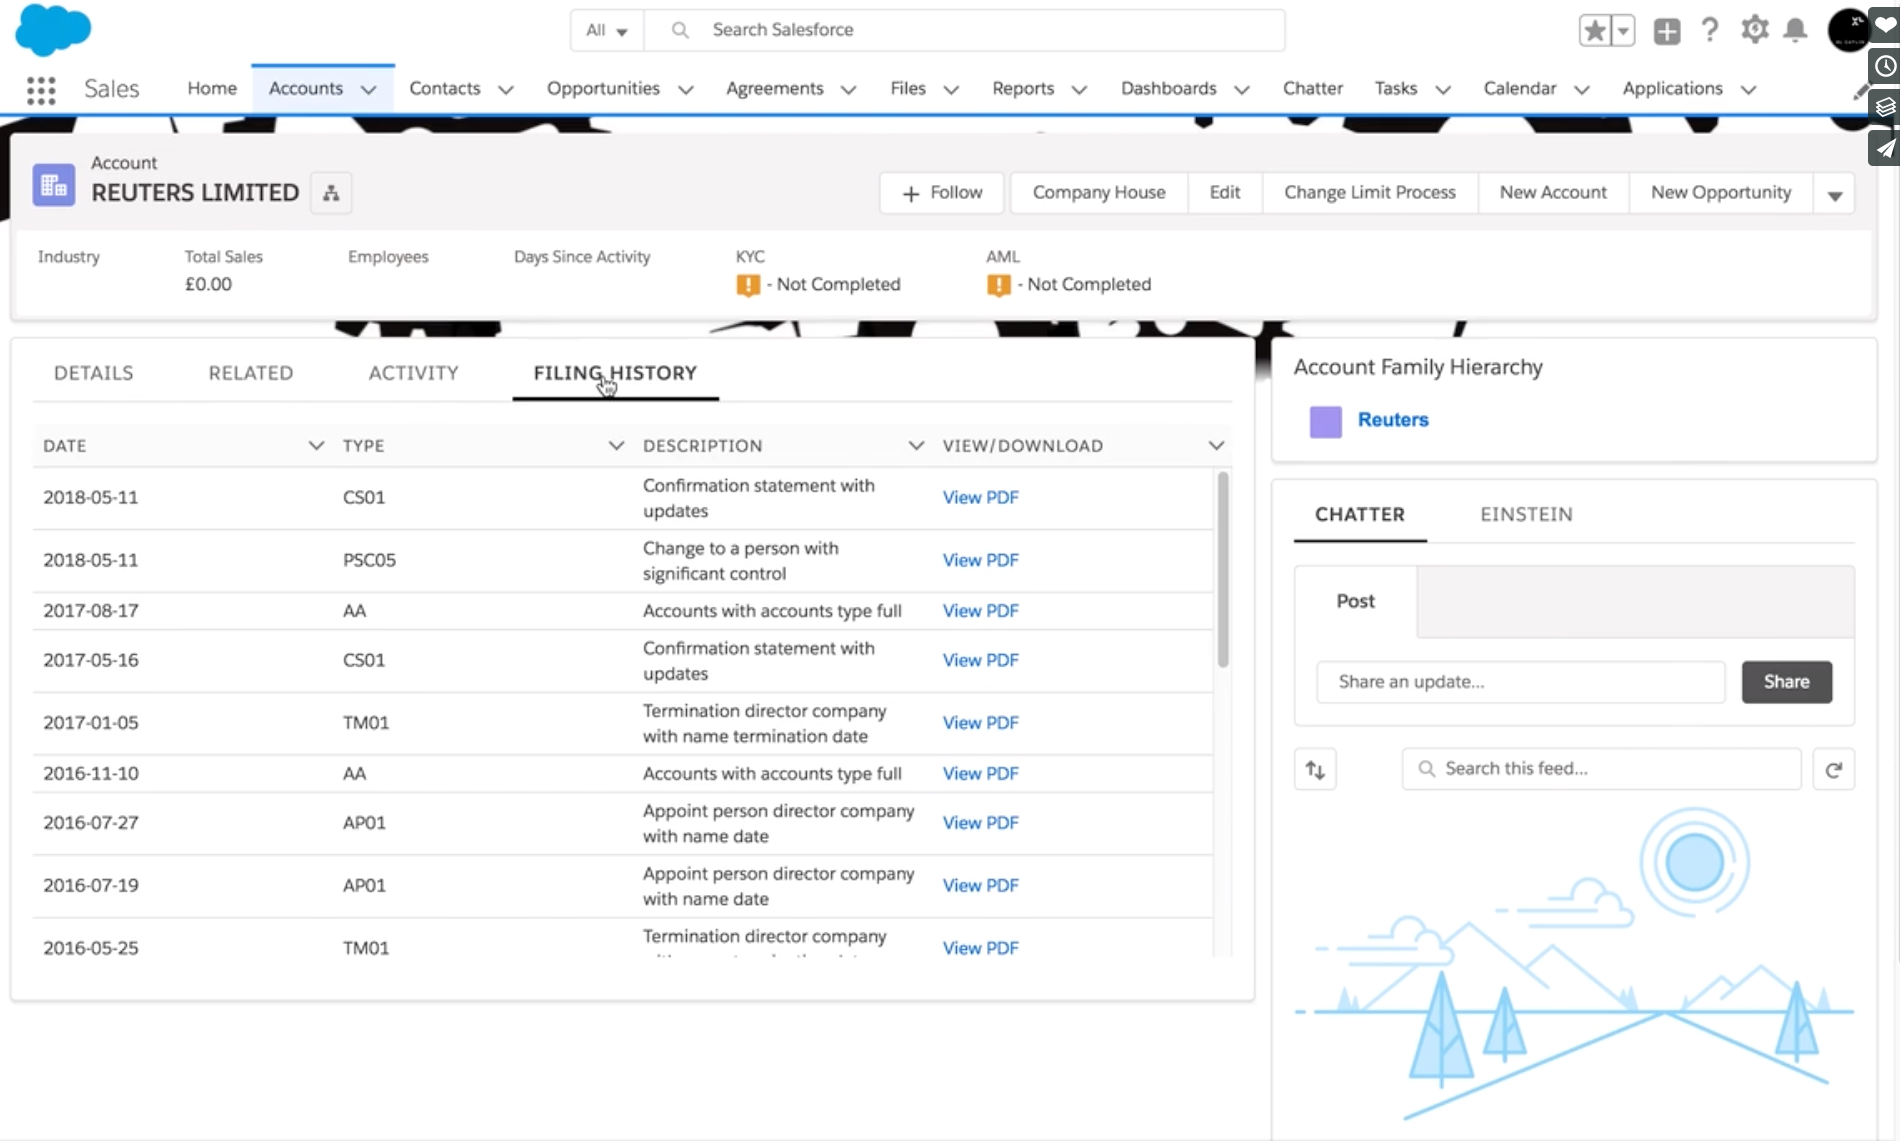The image size is (1900, 1141).
Task: Click the filing history table scrollbar
Action: pos(1222,570)
